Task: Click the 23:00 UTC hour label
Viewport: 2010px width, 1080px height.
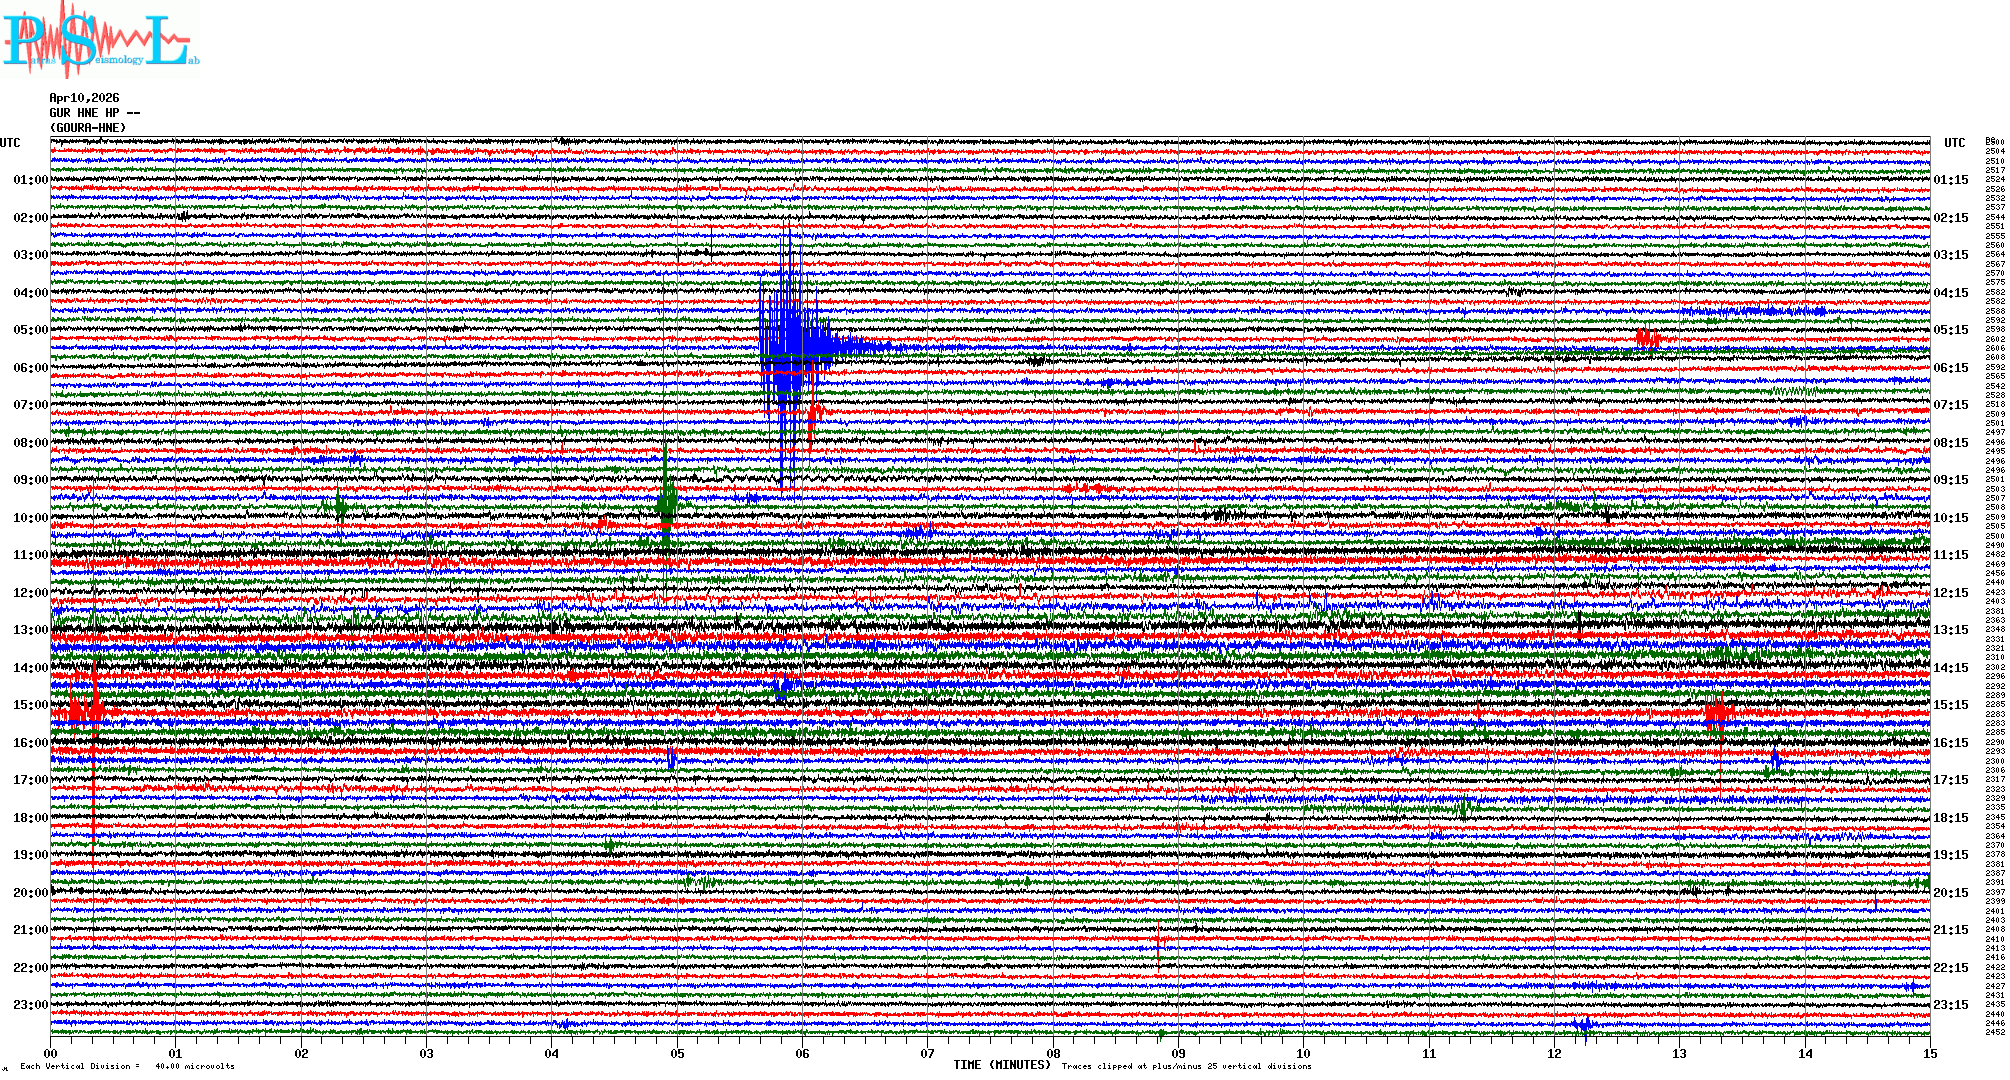Action: click(30, 1005)
